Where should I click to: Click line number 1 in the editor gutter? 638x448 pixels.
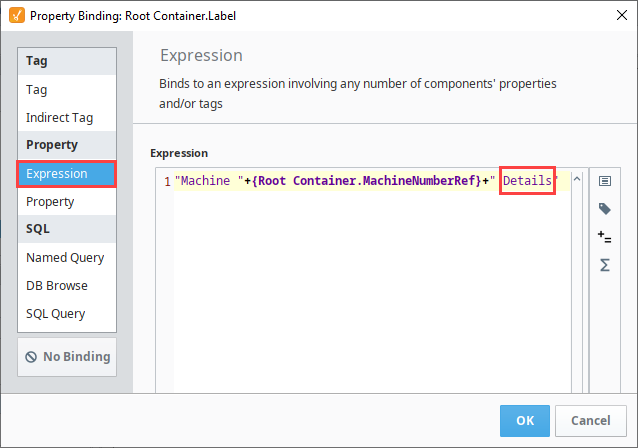pyautogui.click(x=167, y=181)
